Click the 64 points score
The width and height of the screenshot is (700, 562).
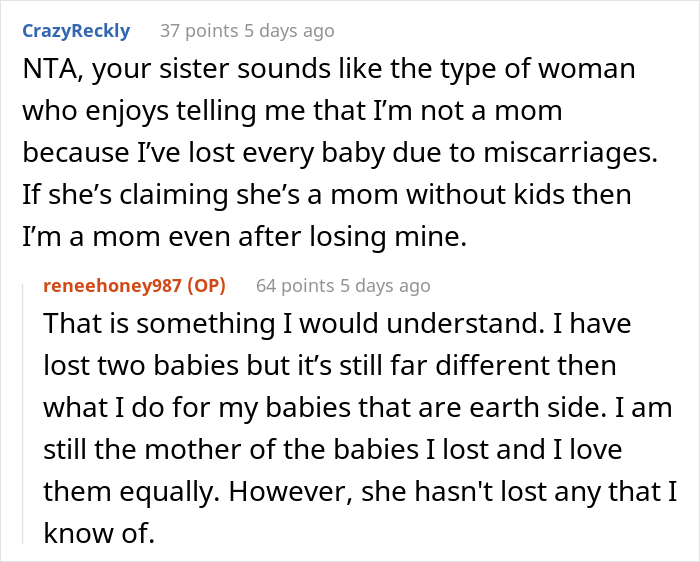click(295, 285)
